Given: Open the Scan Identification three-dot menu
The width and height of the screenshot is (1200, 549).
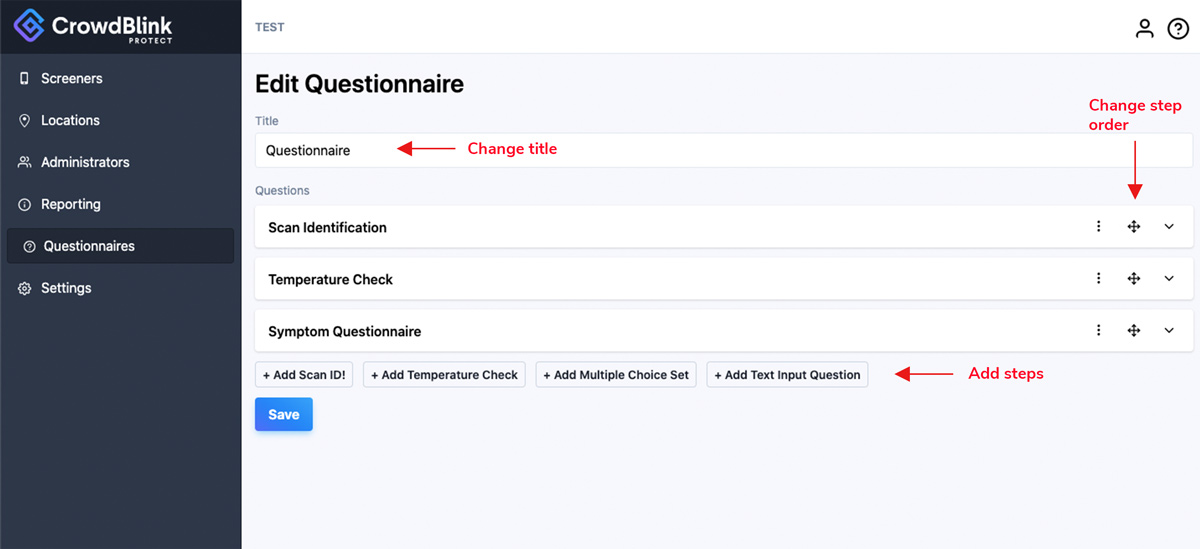Looking at the screenshot, I should [x=1099, y=227].
